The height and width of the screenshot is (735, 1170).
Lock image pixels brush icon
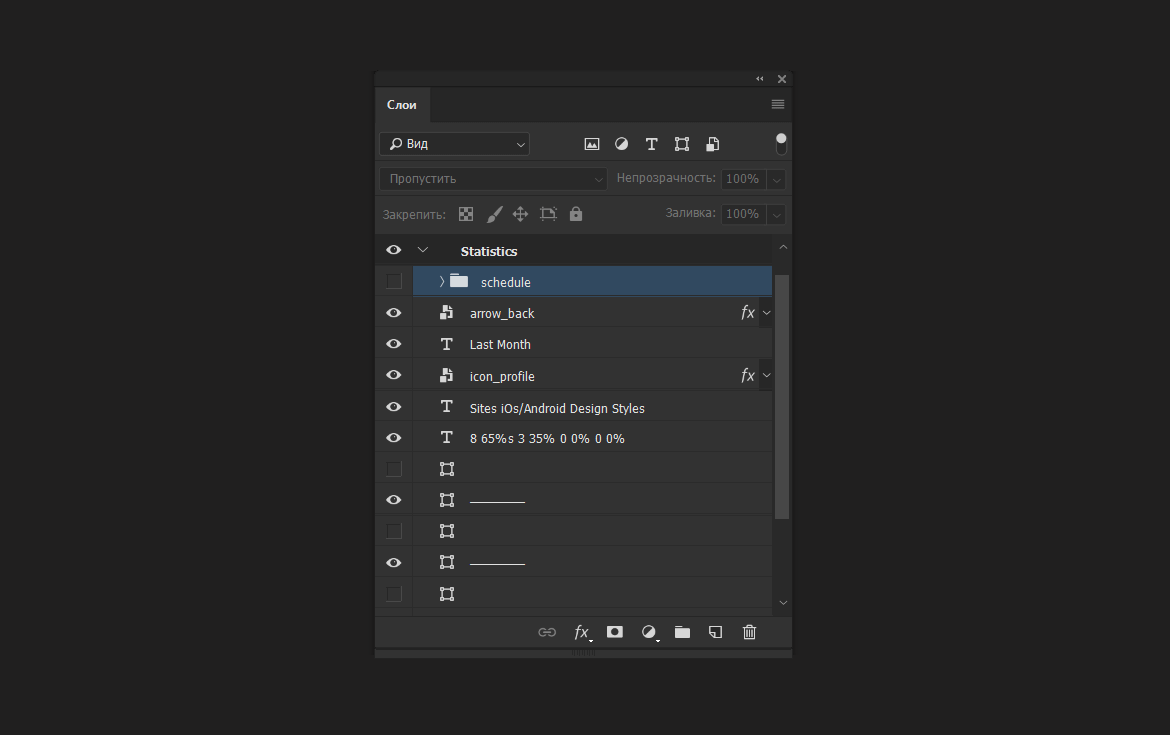[494, 214]
